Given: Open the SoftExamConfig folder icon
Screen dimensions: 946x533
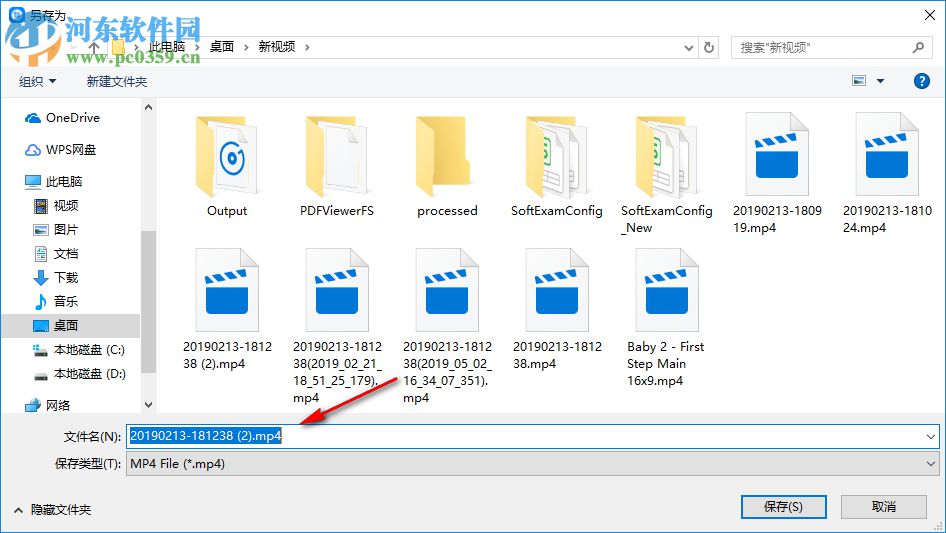Looking at the screenshot, I should tap(556, 157).
